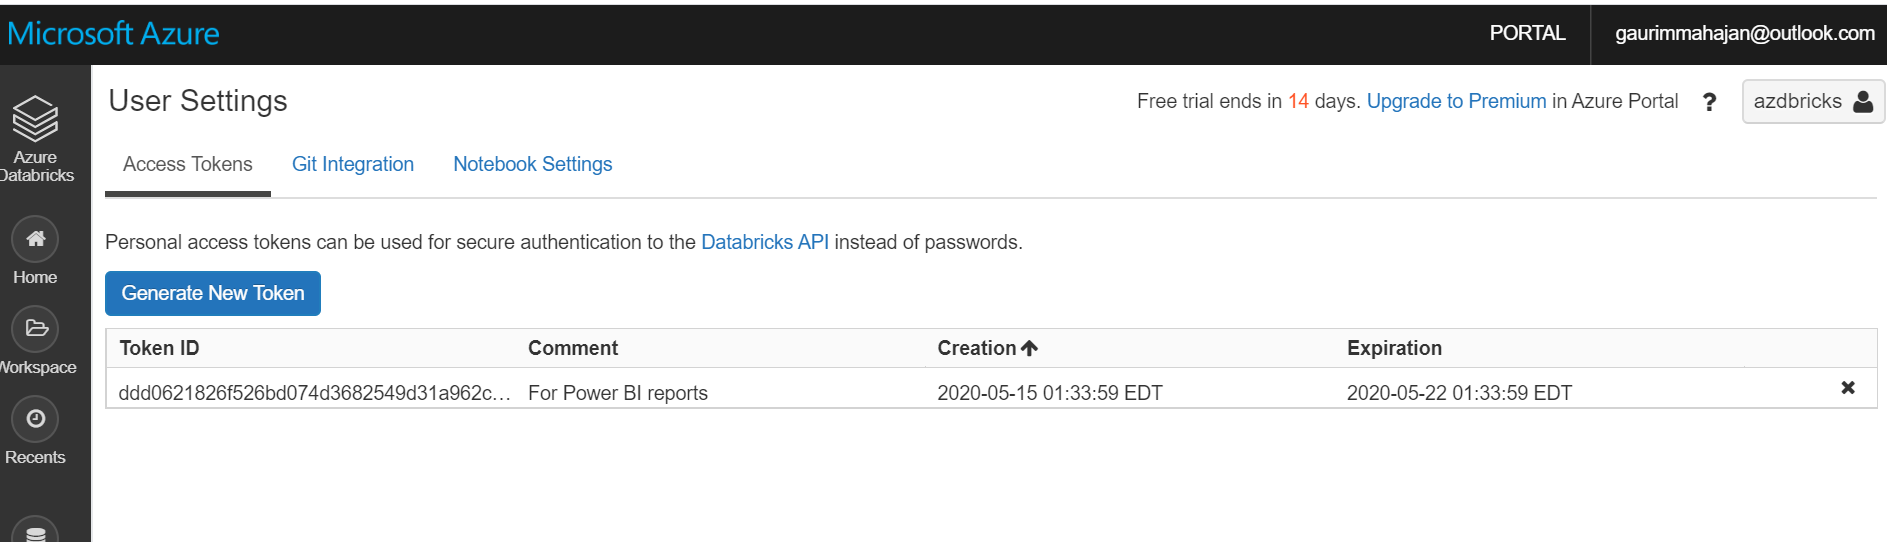Open the azdbricks user account menu
Screen dimensions: 1887x542
coord(1812,102)
